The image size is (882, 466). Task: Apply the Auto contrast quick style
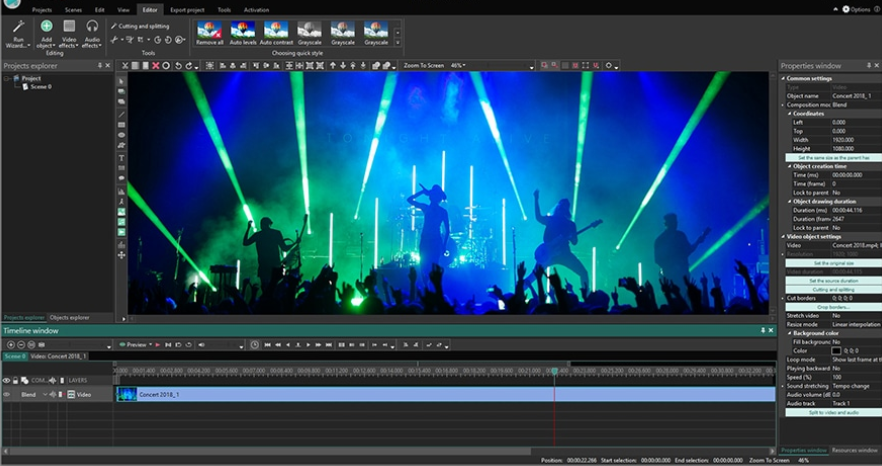tap(276, 33)
